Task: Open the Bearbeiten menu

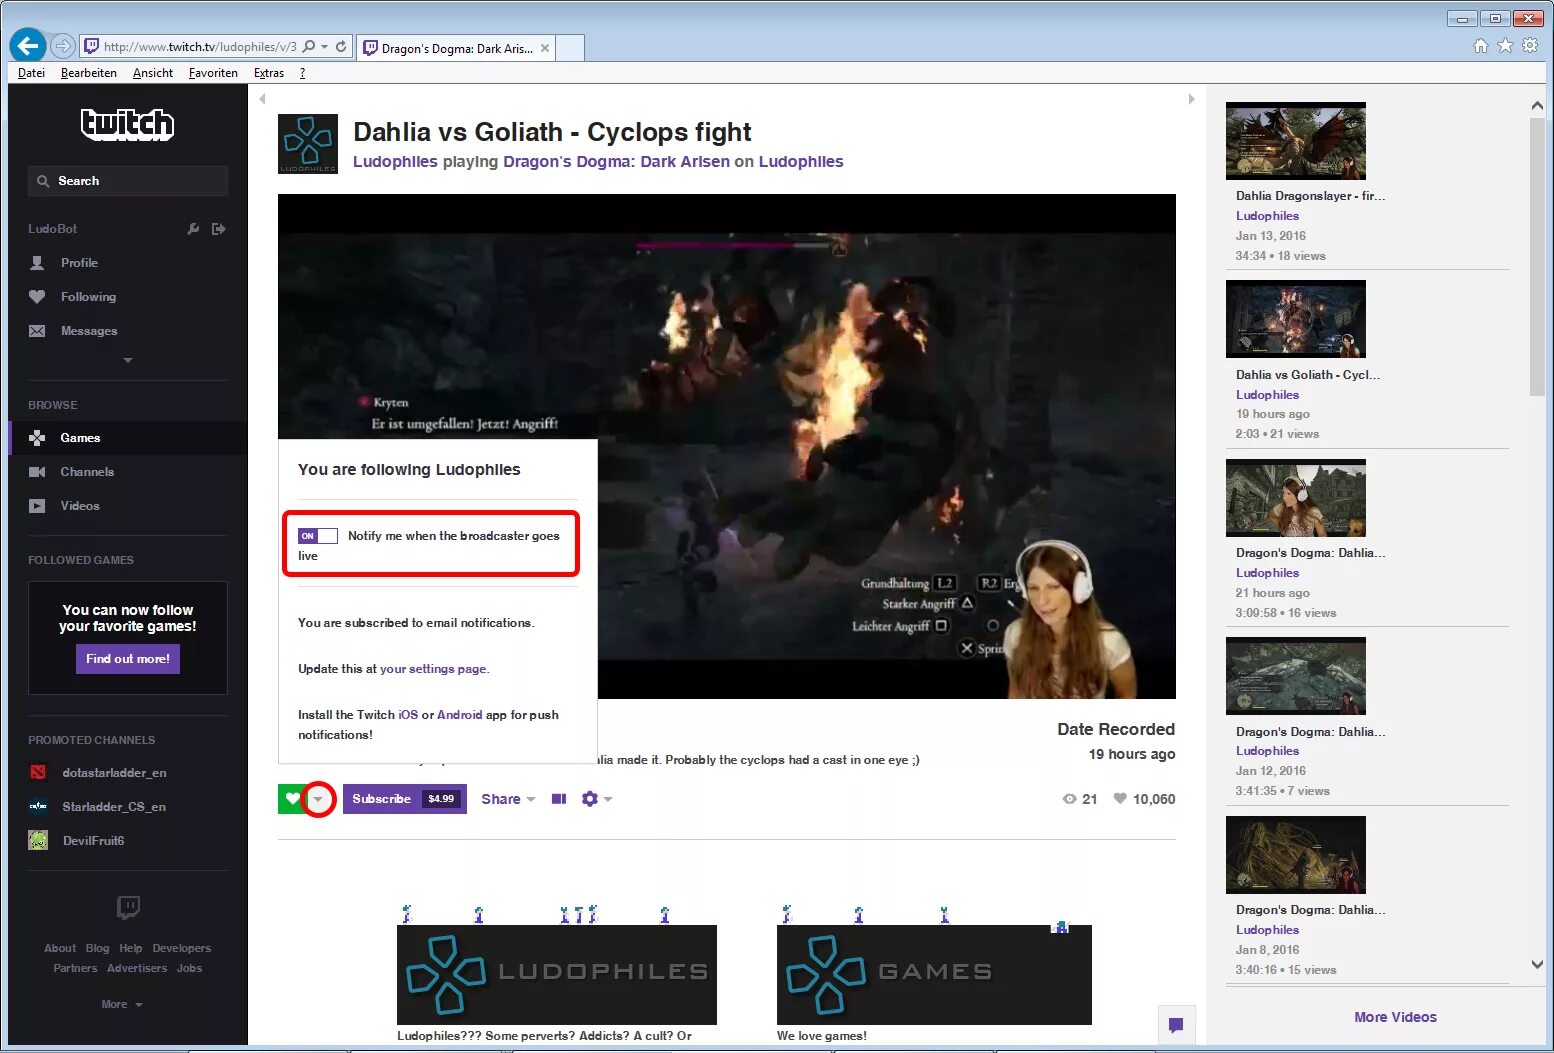Action: 89,73
